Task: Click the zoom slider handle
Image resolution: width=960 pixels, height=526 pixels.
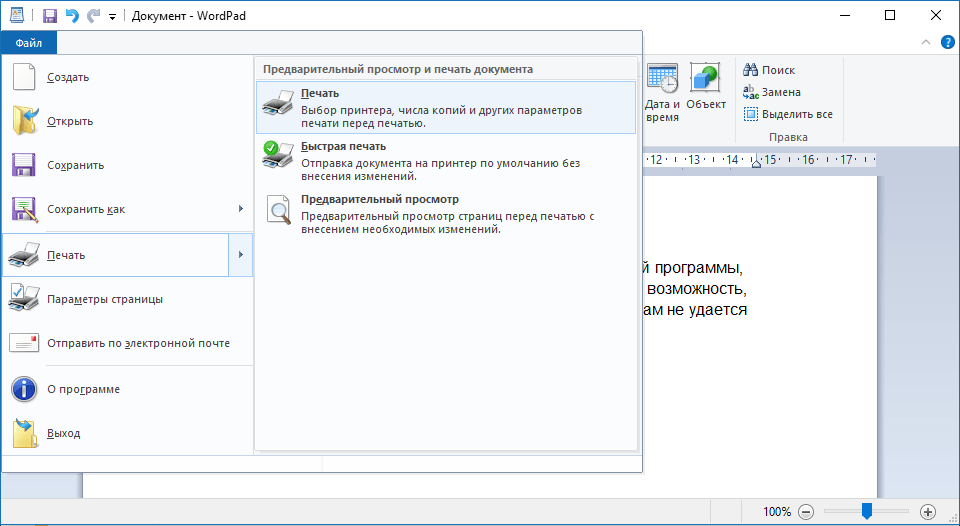Action: tap(866, 511)
